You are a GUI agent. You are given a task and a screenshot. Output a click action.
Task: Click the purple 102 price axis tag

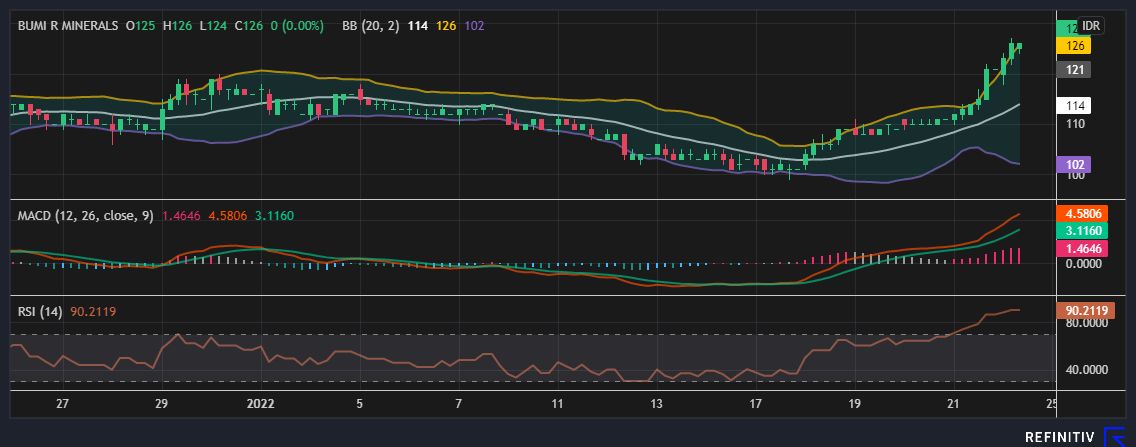pos(1075,164)
